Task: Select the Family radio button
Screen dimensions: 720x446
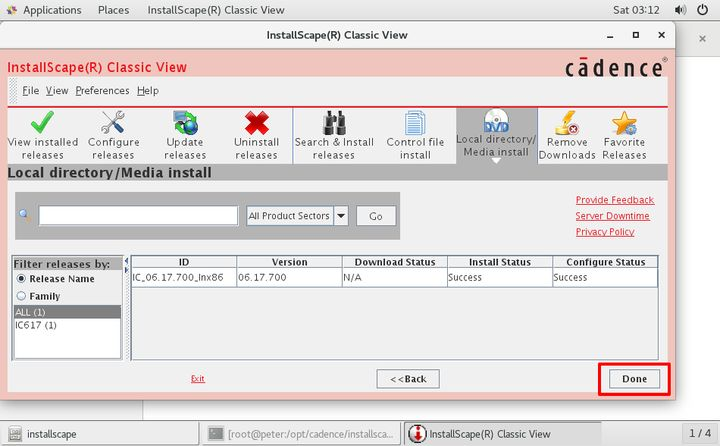Action: coord(21,296)
